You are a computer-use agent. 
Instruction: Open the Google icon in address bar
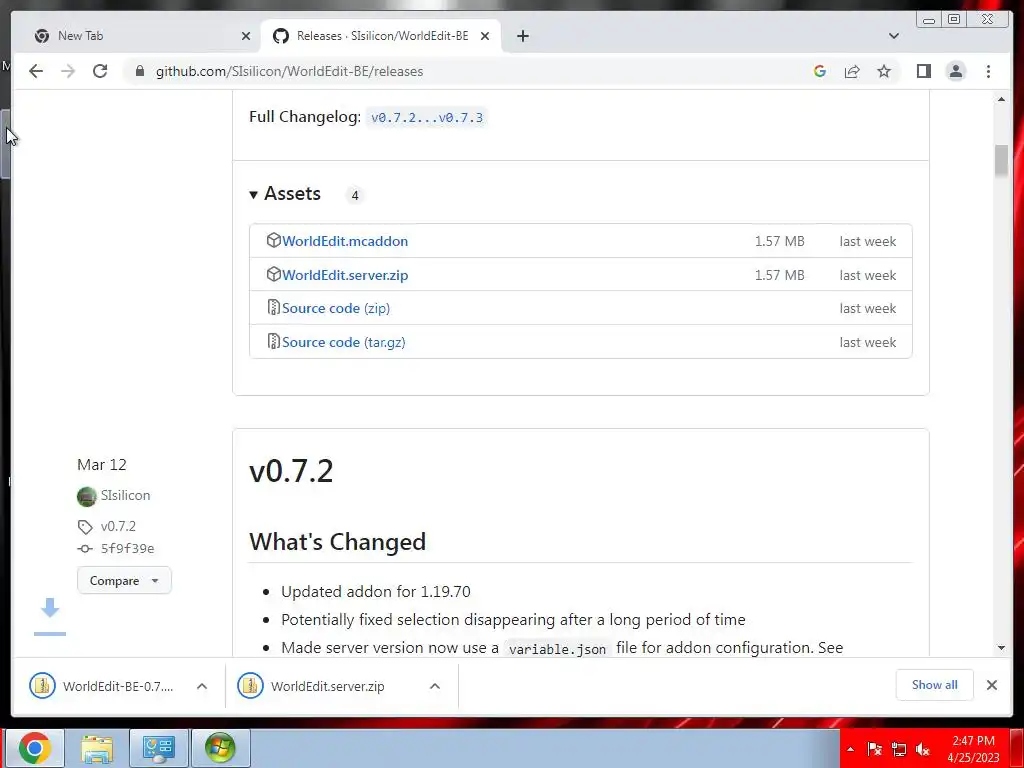(x=820, y=71)
